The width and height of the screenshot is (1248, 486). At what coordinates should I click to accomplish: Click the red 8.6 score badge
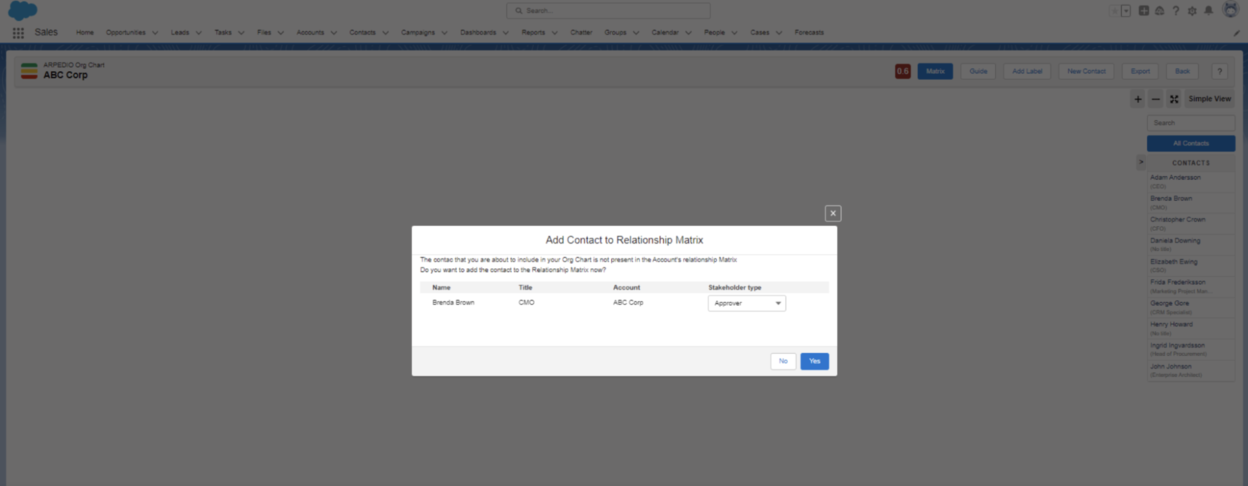[x=902, y=71]
